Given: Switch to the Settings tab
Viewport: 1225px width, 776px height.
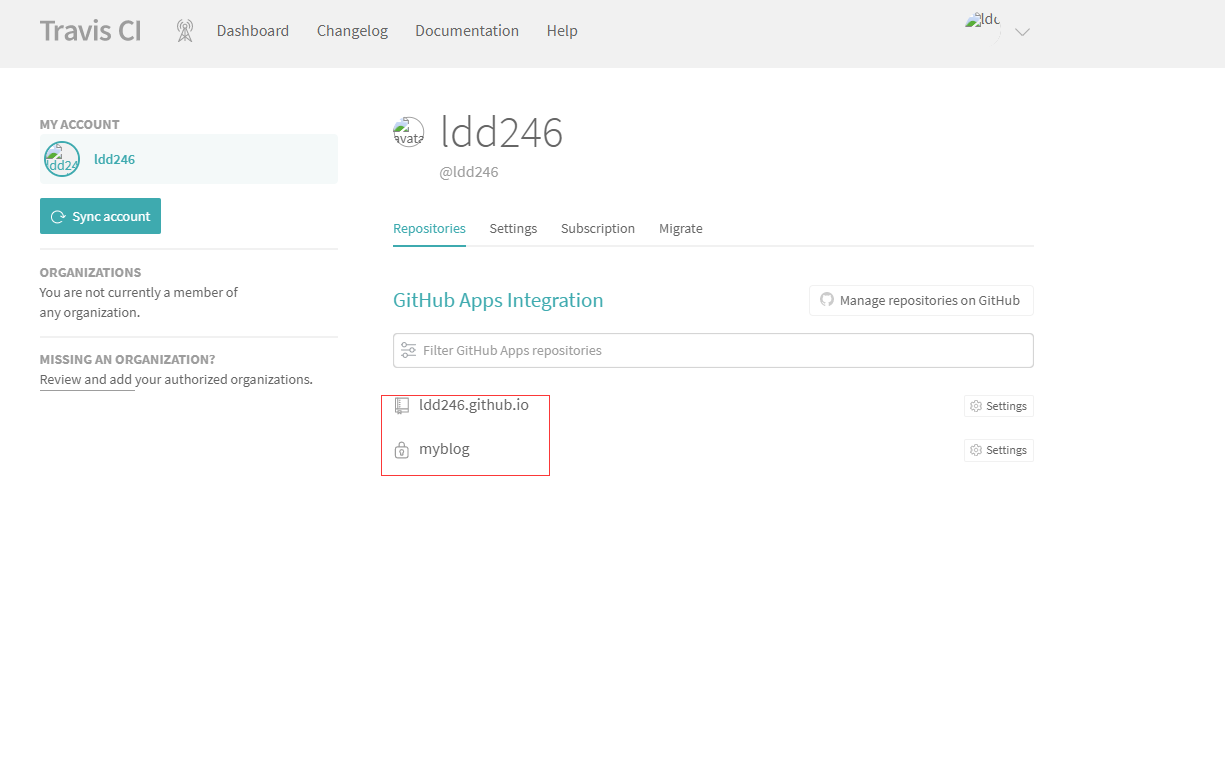Looking at the screenshot, I should [x=513, y=228].
